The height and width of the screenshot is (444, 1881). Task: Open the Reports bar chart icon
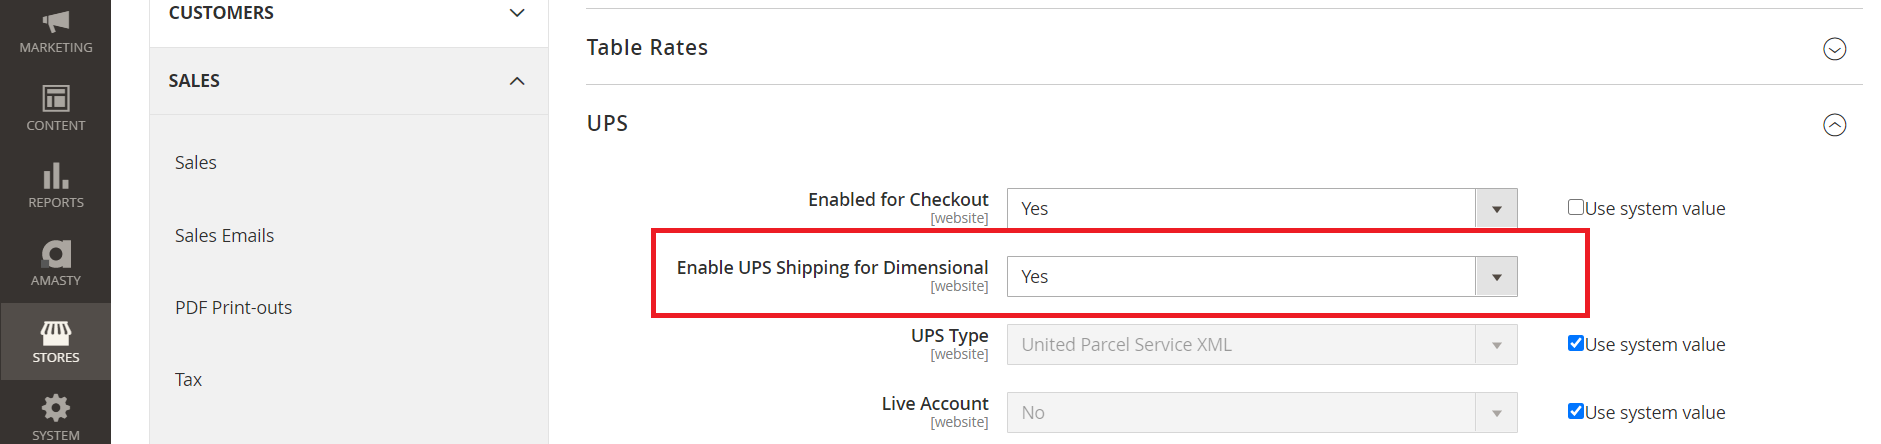click(56, 176)
